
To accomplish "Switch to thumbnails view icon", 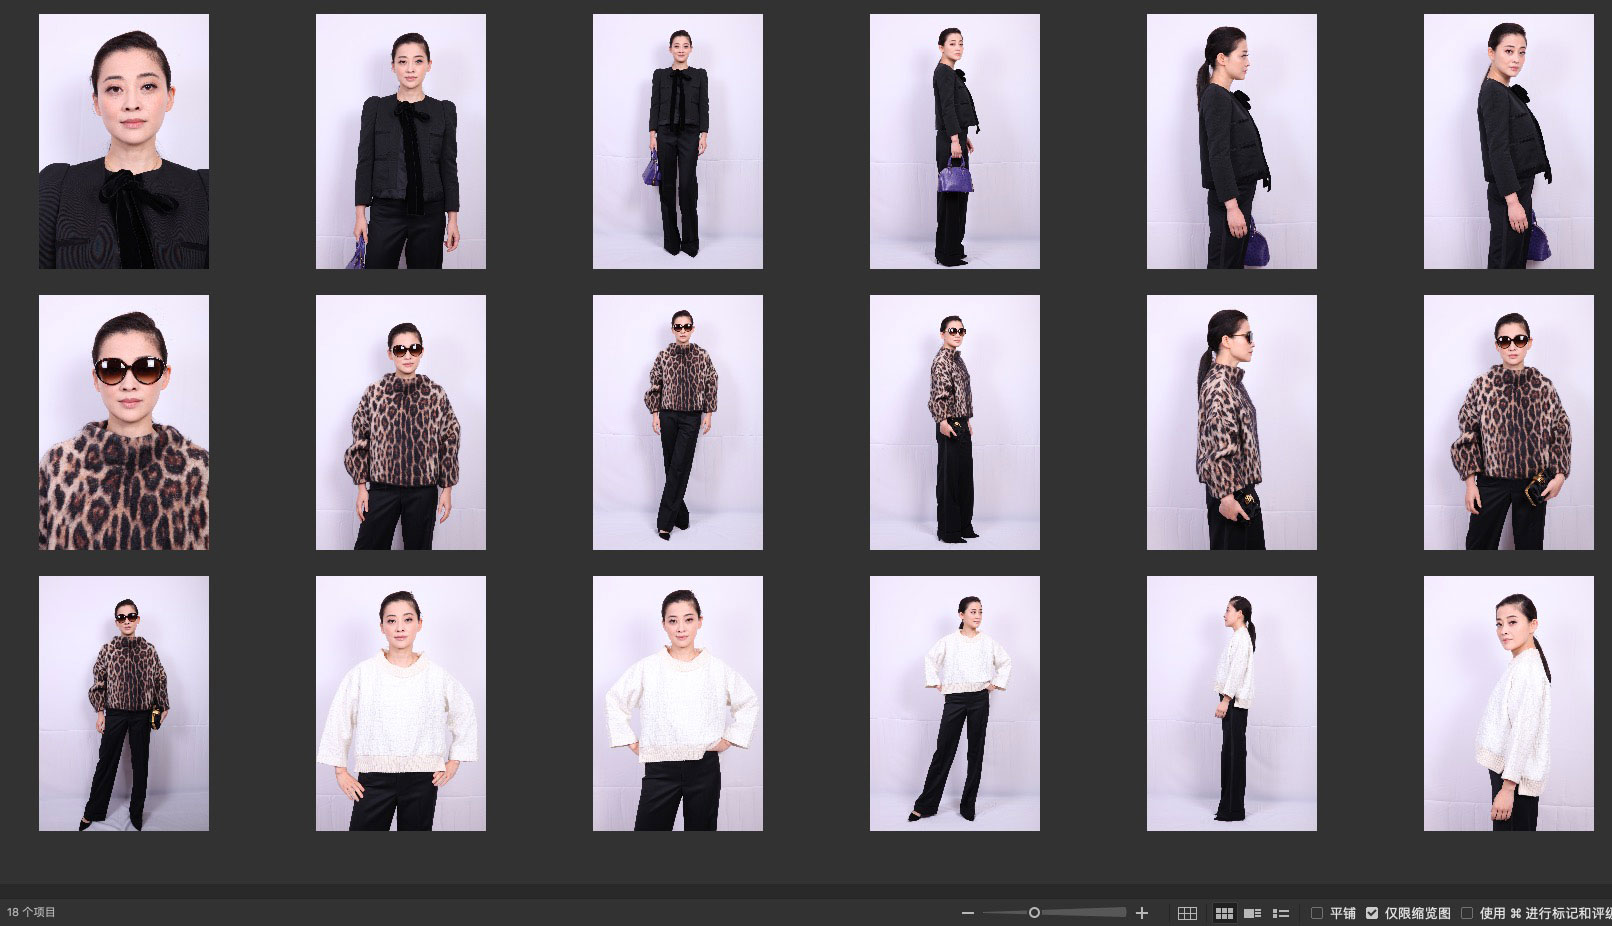I will click(1224, 913).
